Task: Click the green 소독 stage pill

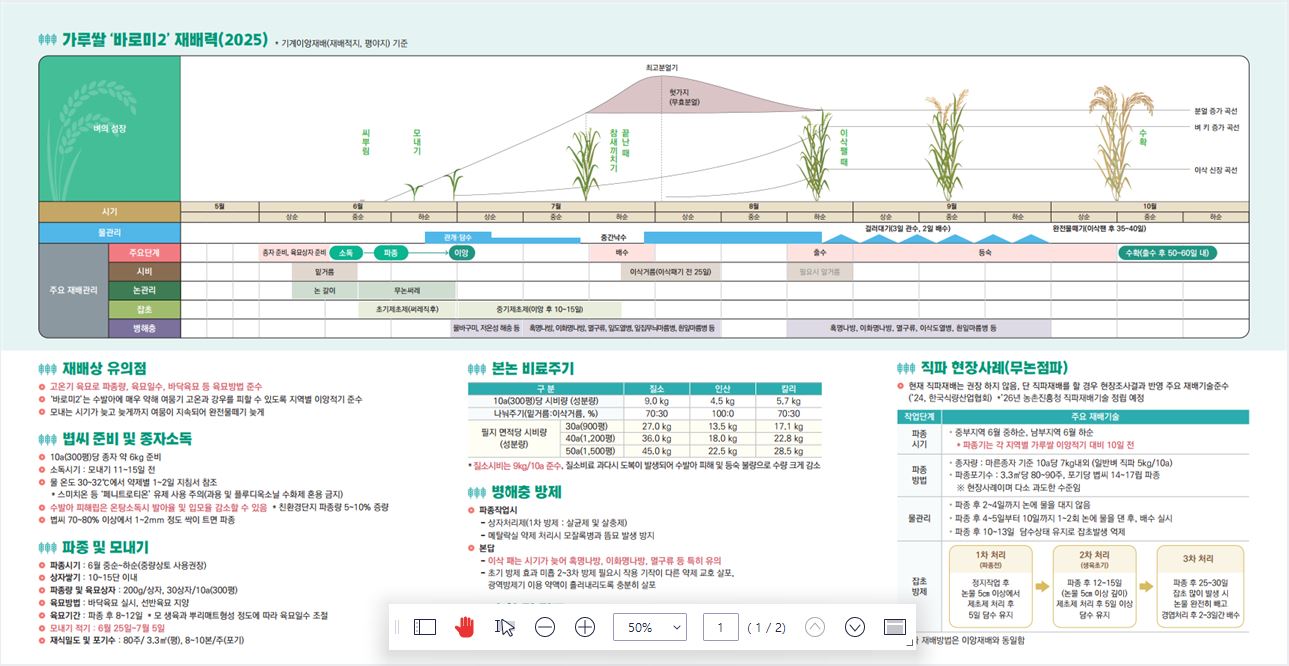Action: coord(345,253)
